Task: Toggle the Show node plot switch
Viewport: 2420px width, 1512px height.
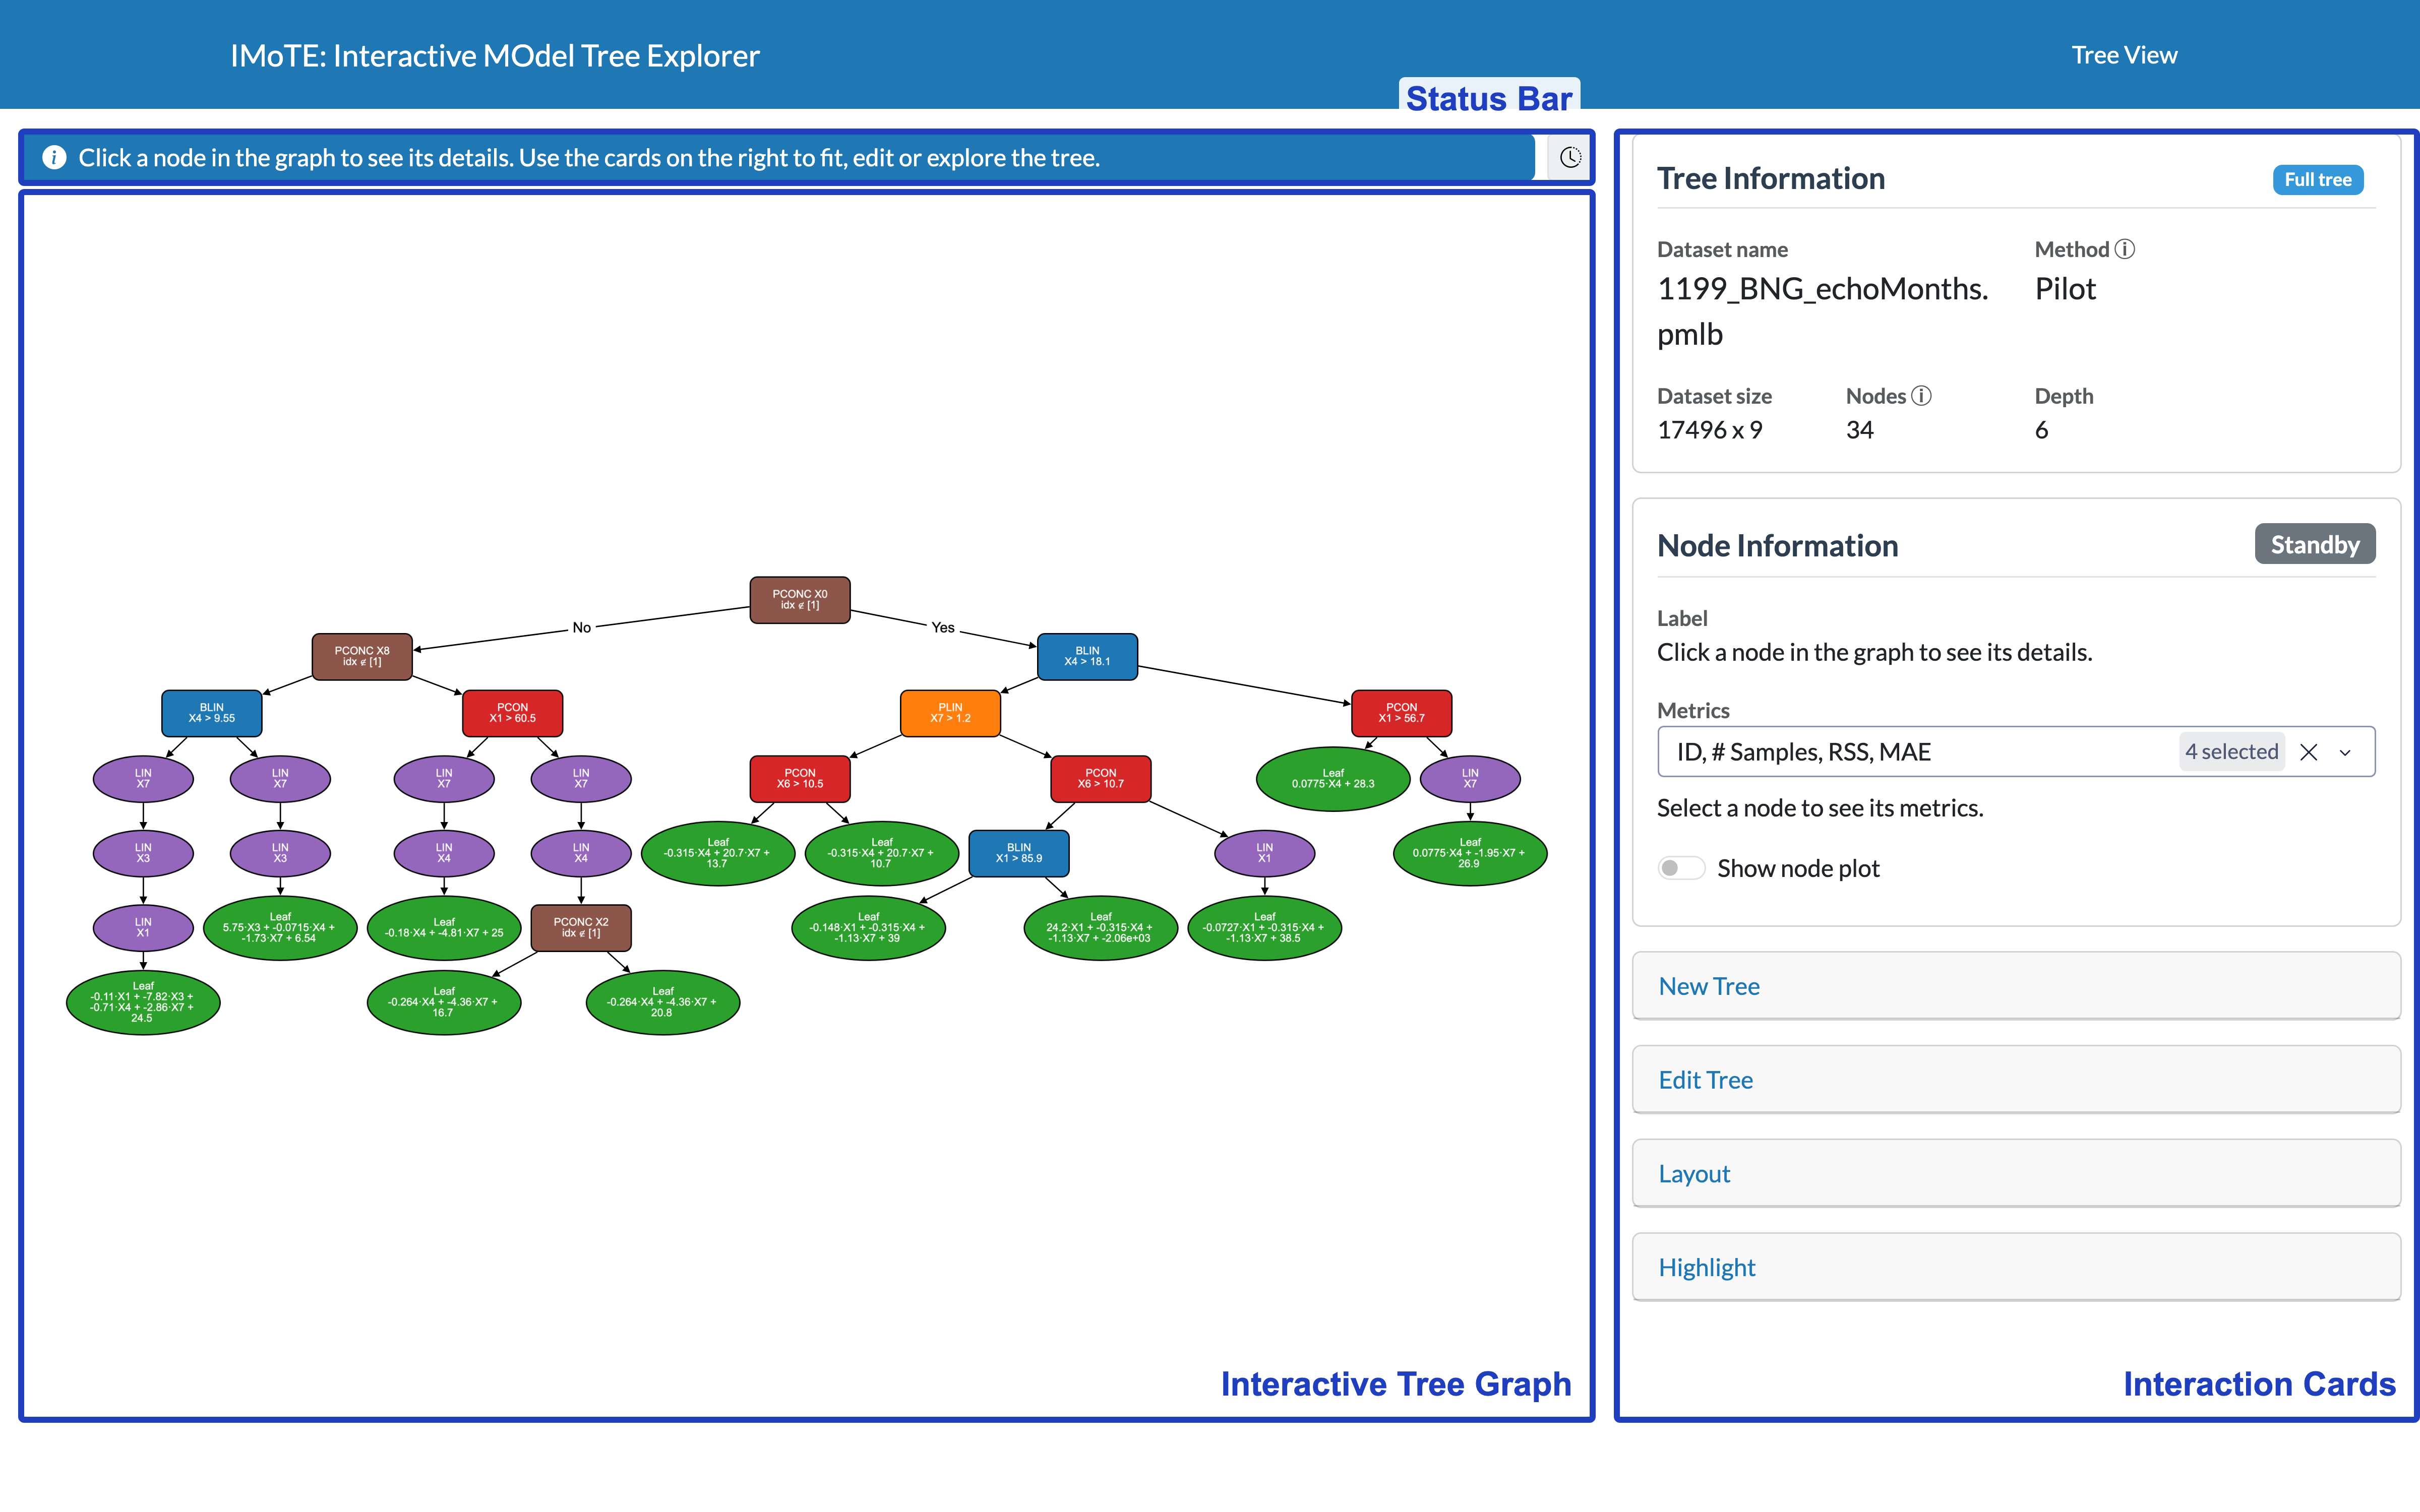Action: [1682, 868]
